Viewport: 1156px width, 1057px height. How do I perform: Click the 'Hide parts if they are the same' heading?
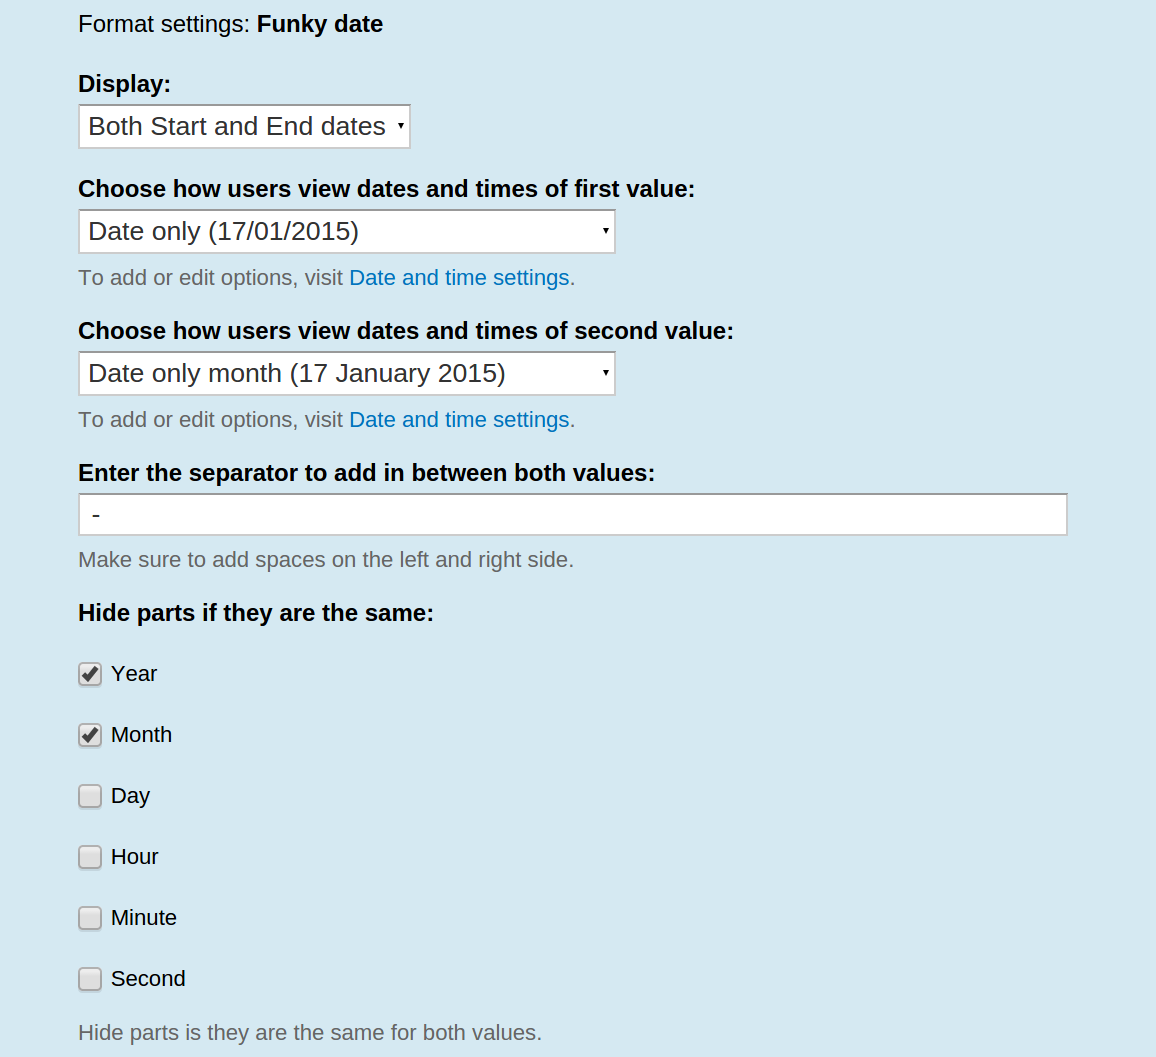coord(255,613)
